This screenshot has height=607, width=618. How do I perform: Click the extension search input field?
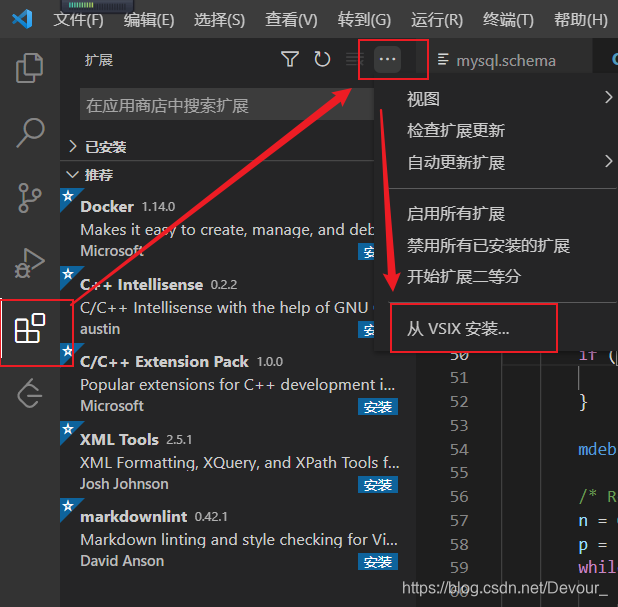pos(227,104)
